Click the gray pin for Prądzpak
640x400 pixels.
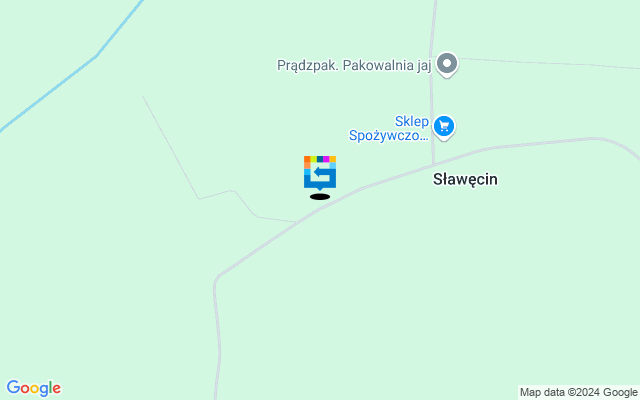pyautogui.click(x=447, y=64)
